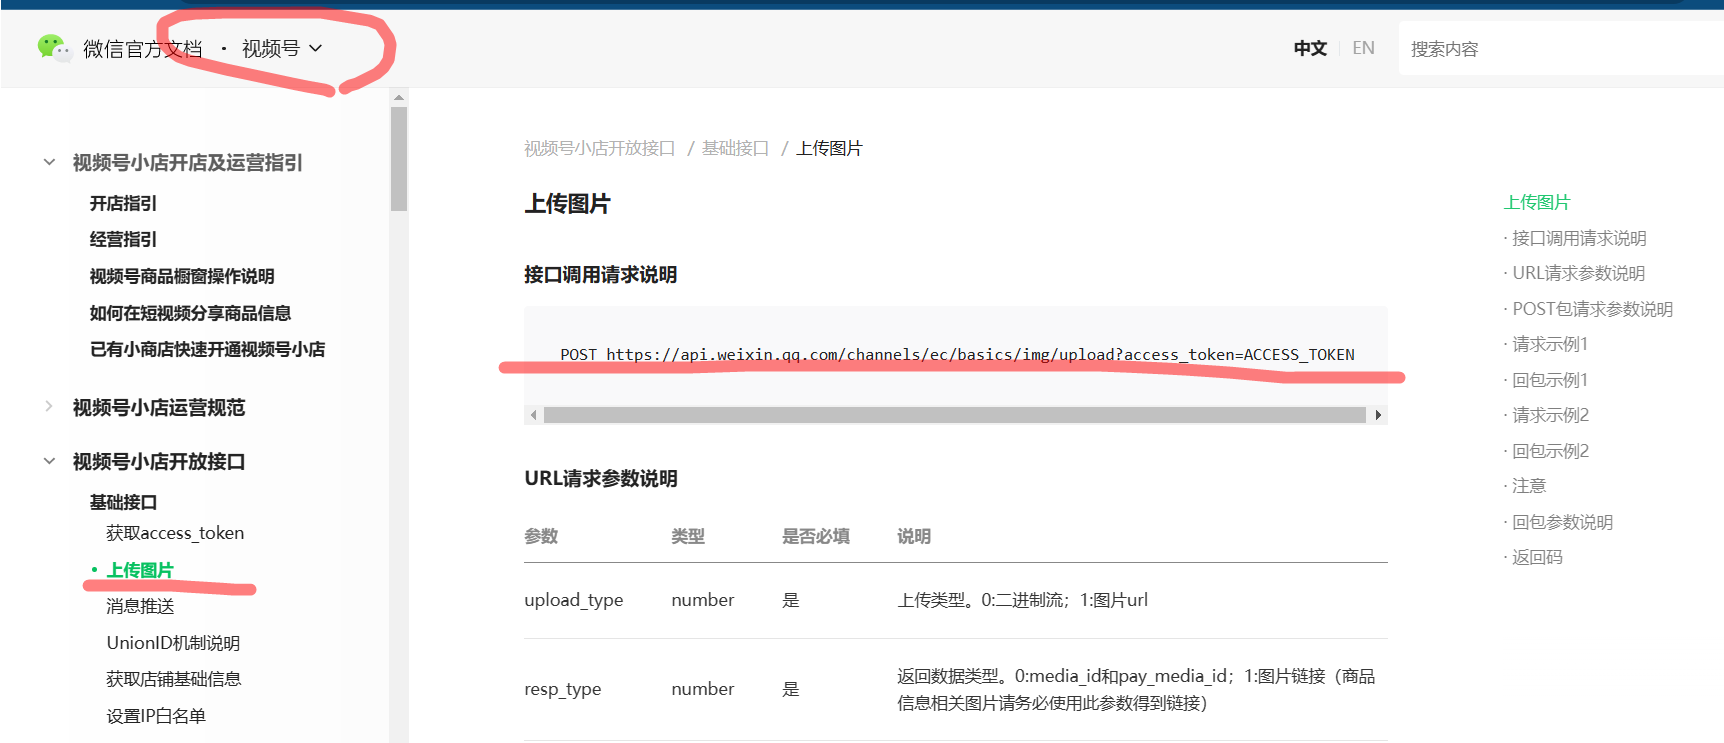Open 基础接口 sidebar group

123,502
